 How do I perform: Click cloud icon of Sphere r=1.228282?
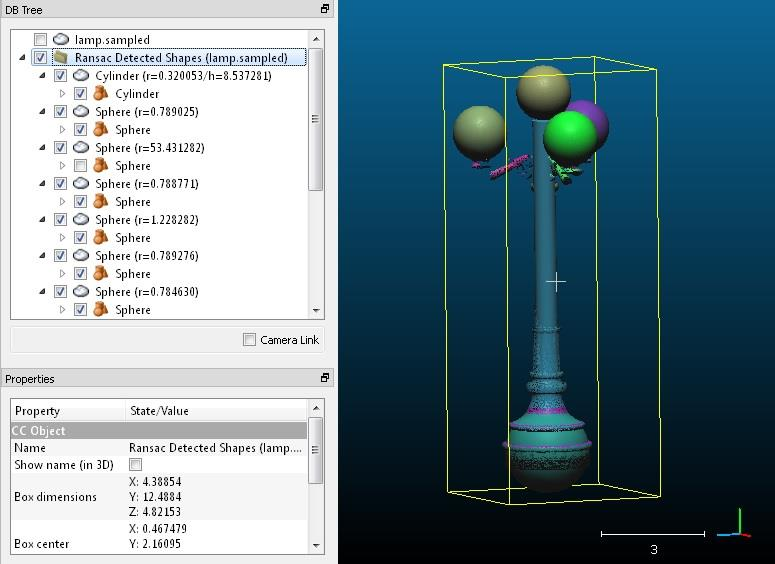point(81,220)
